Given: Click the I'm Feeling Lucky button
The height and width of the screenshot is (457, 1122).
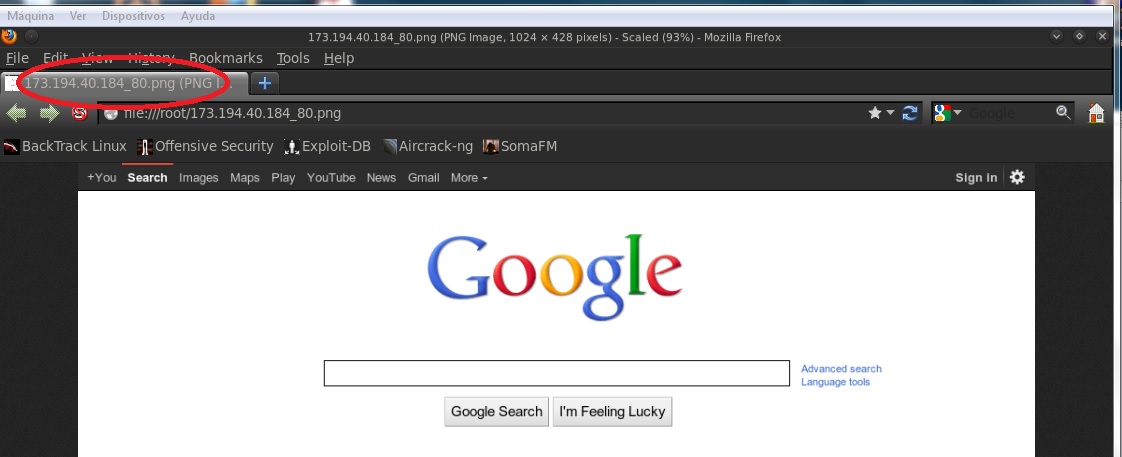Looking at the screenshot, I should pos(613,411).
